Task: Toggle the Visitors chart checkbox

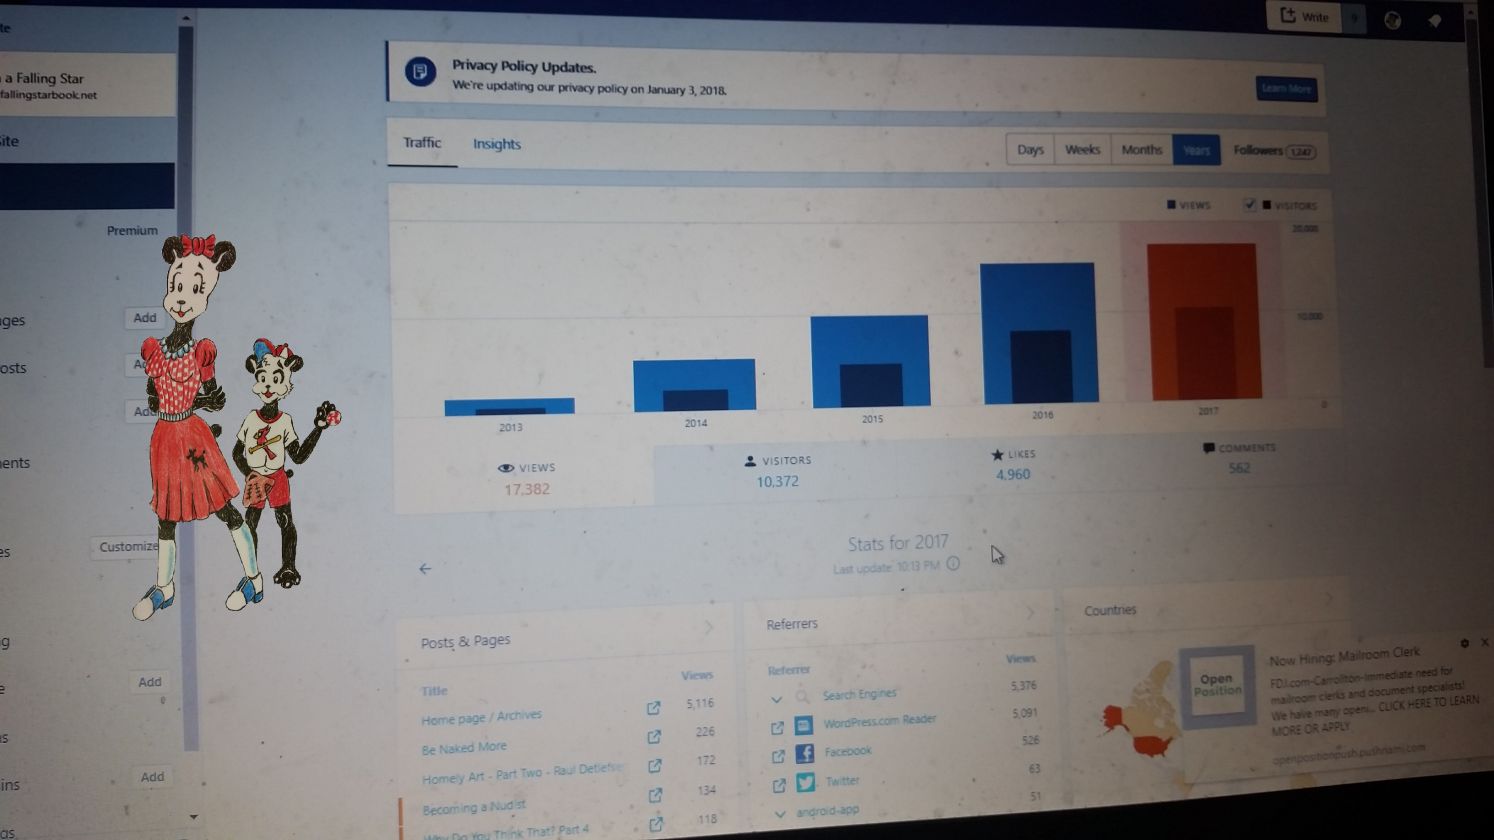Action: 1249,204
